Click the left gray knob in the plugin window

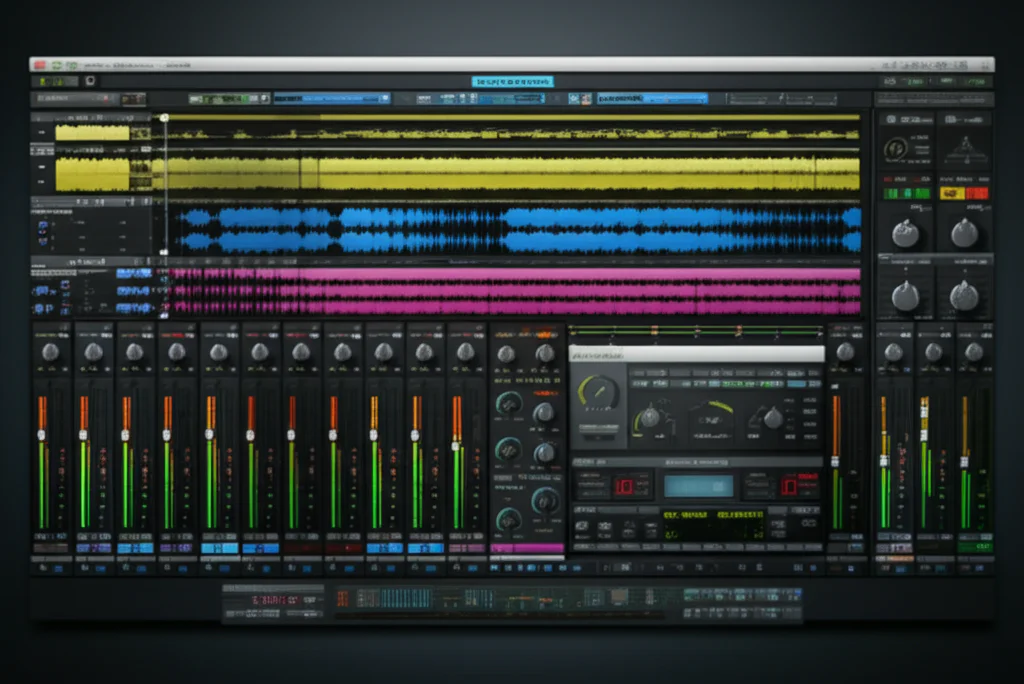tap(650, 417)
